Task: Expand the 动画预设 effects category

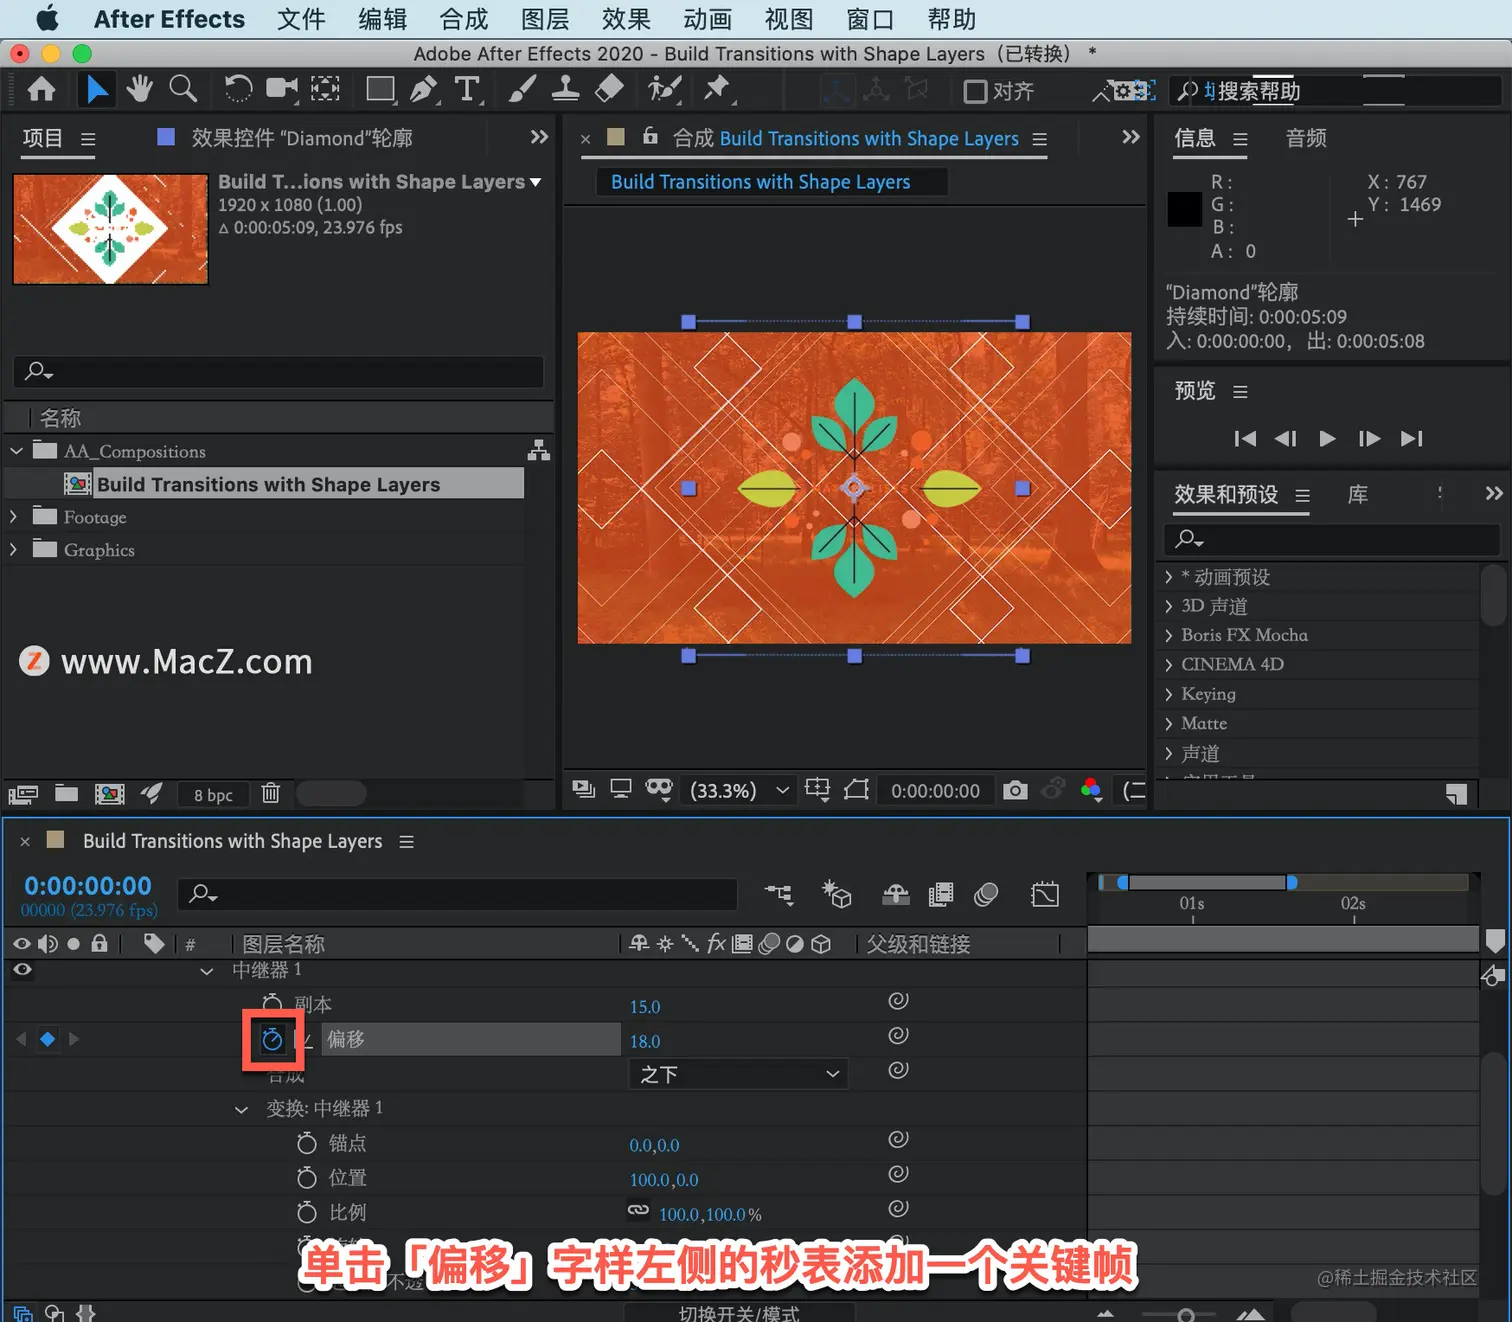Action: 1169,577
